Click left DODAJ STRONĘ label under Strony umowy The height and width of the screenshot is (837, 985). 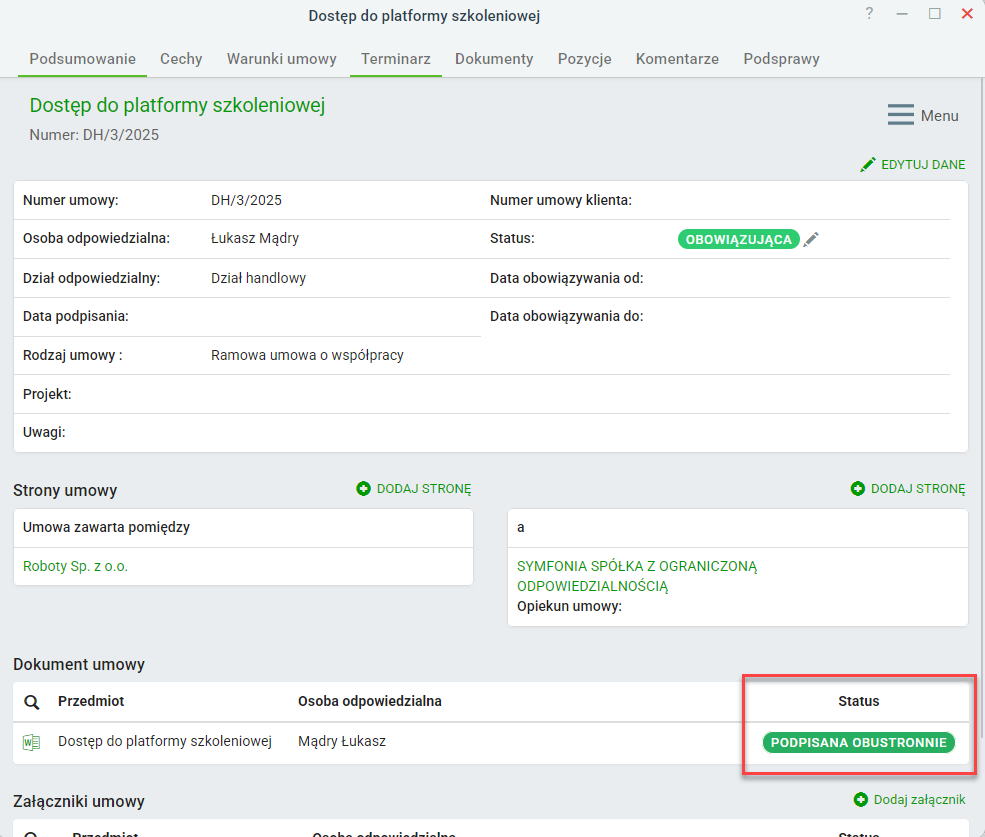tap(424, 489)
